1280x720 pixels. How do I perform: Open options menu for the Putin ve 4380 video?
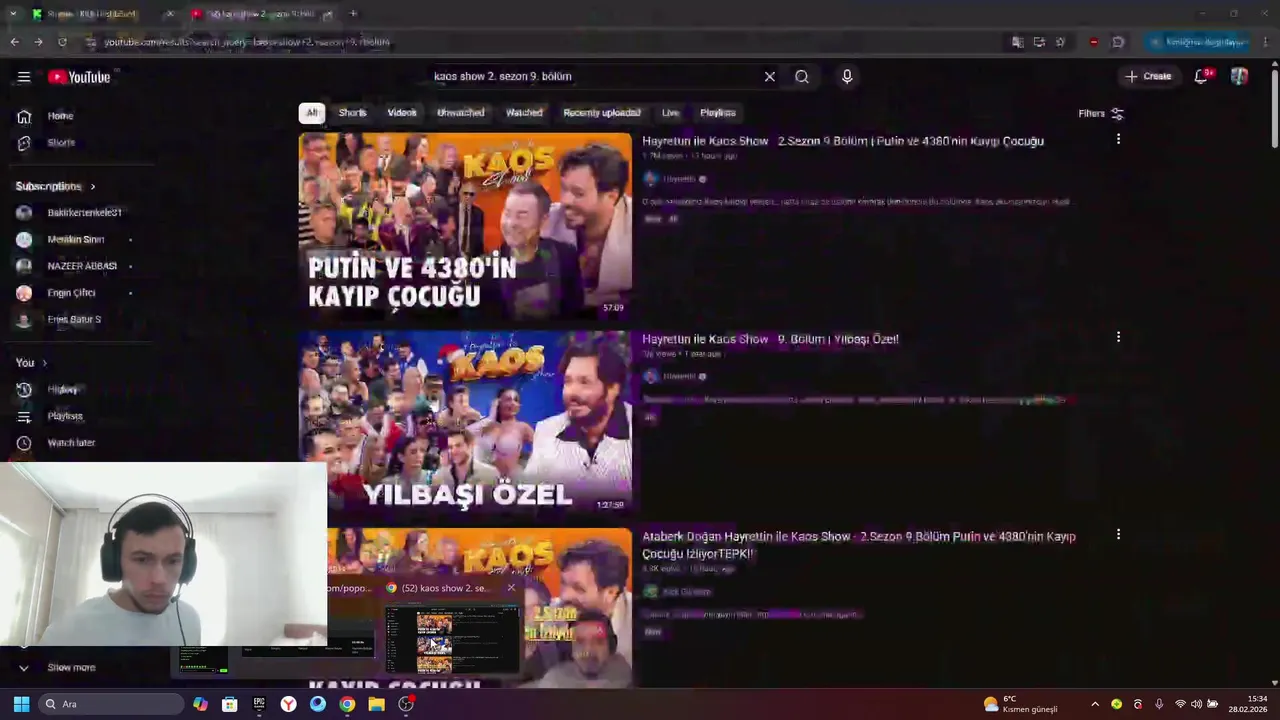(x=1118, y=139)
